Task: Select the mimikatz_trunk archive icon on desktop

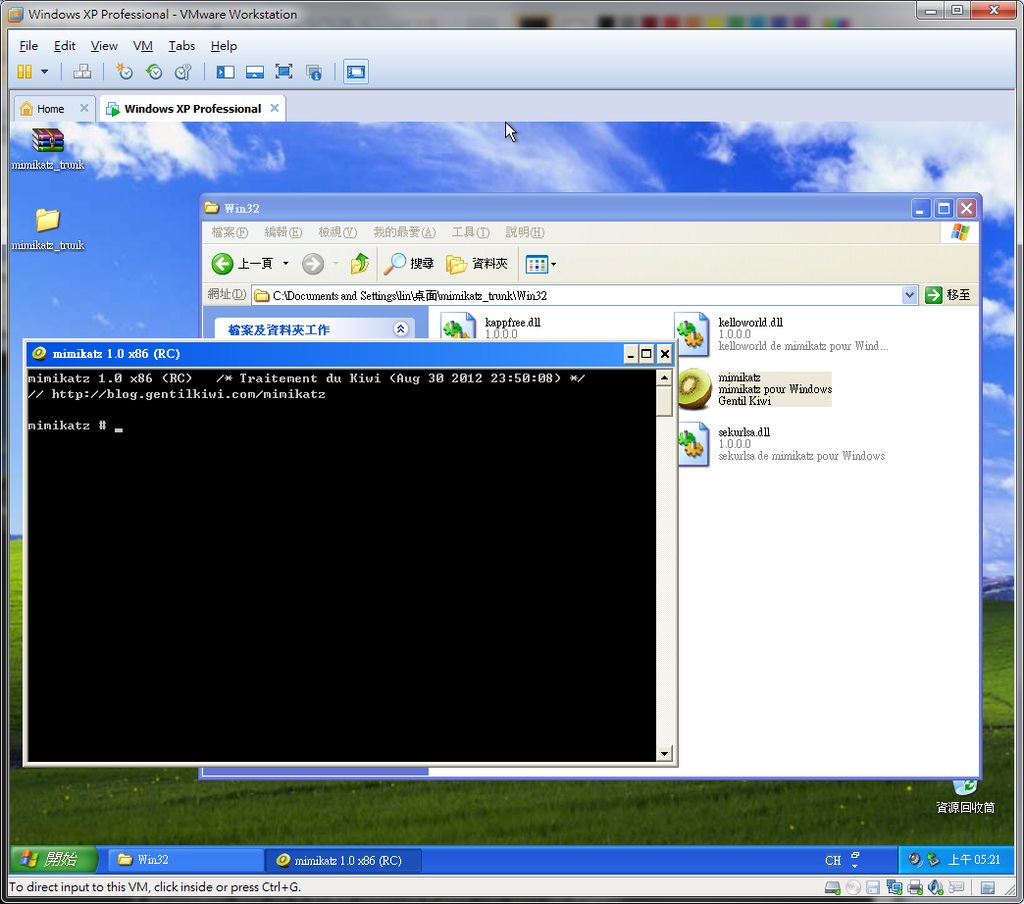Action: pos(48,148)
